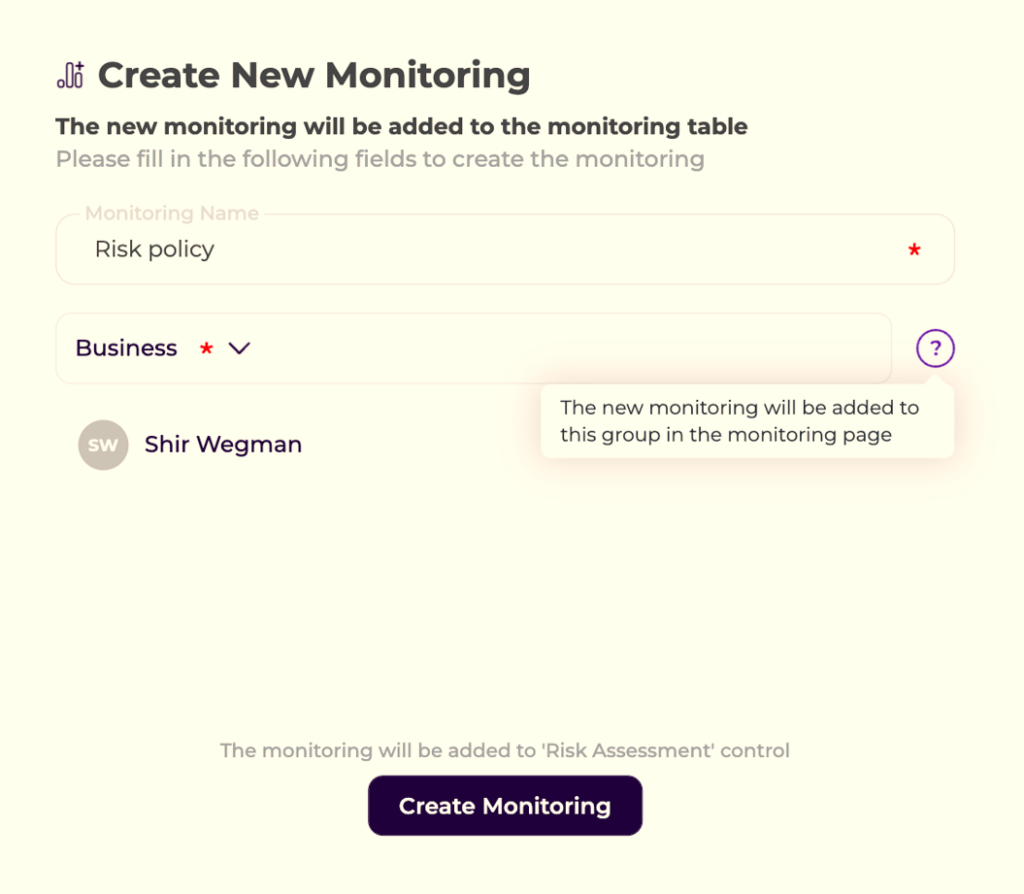
Task: Click the SW avatar circle
Action: [103, 445]
